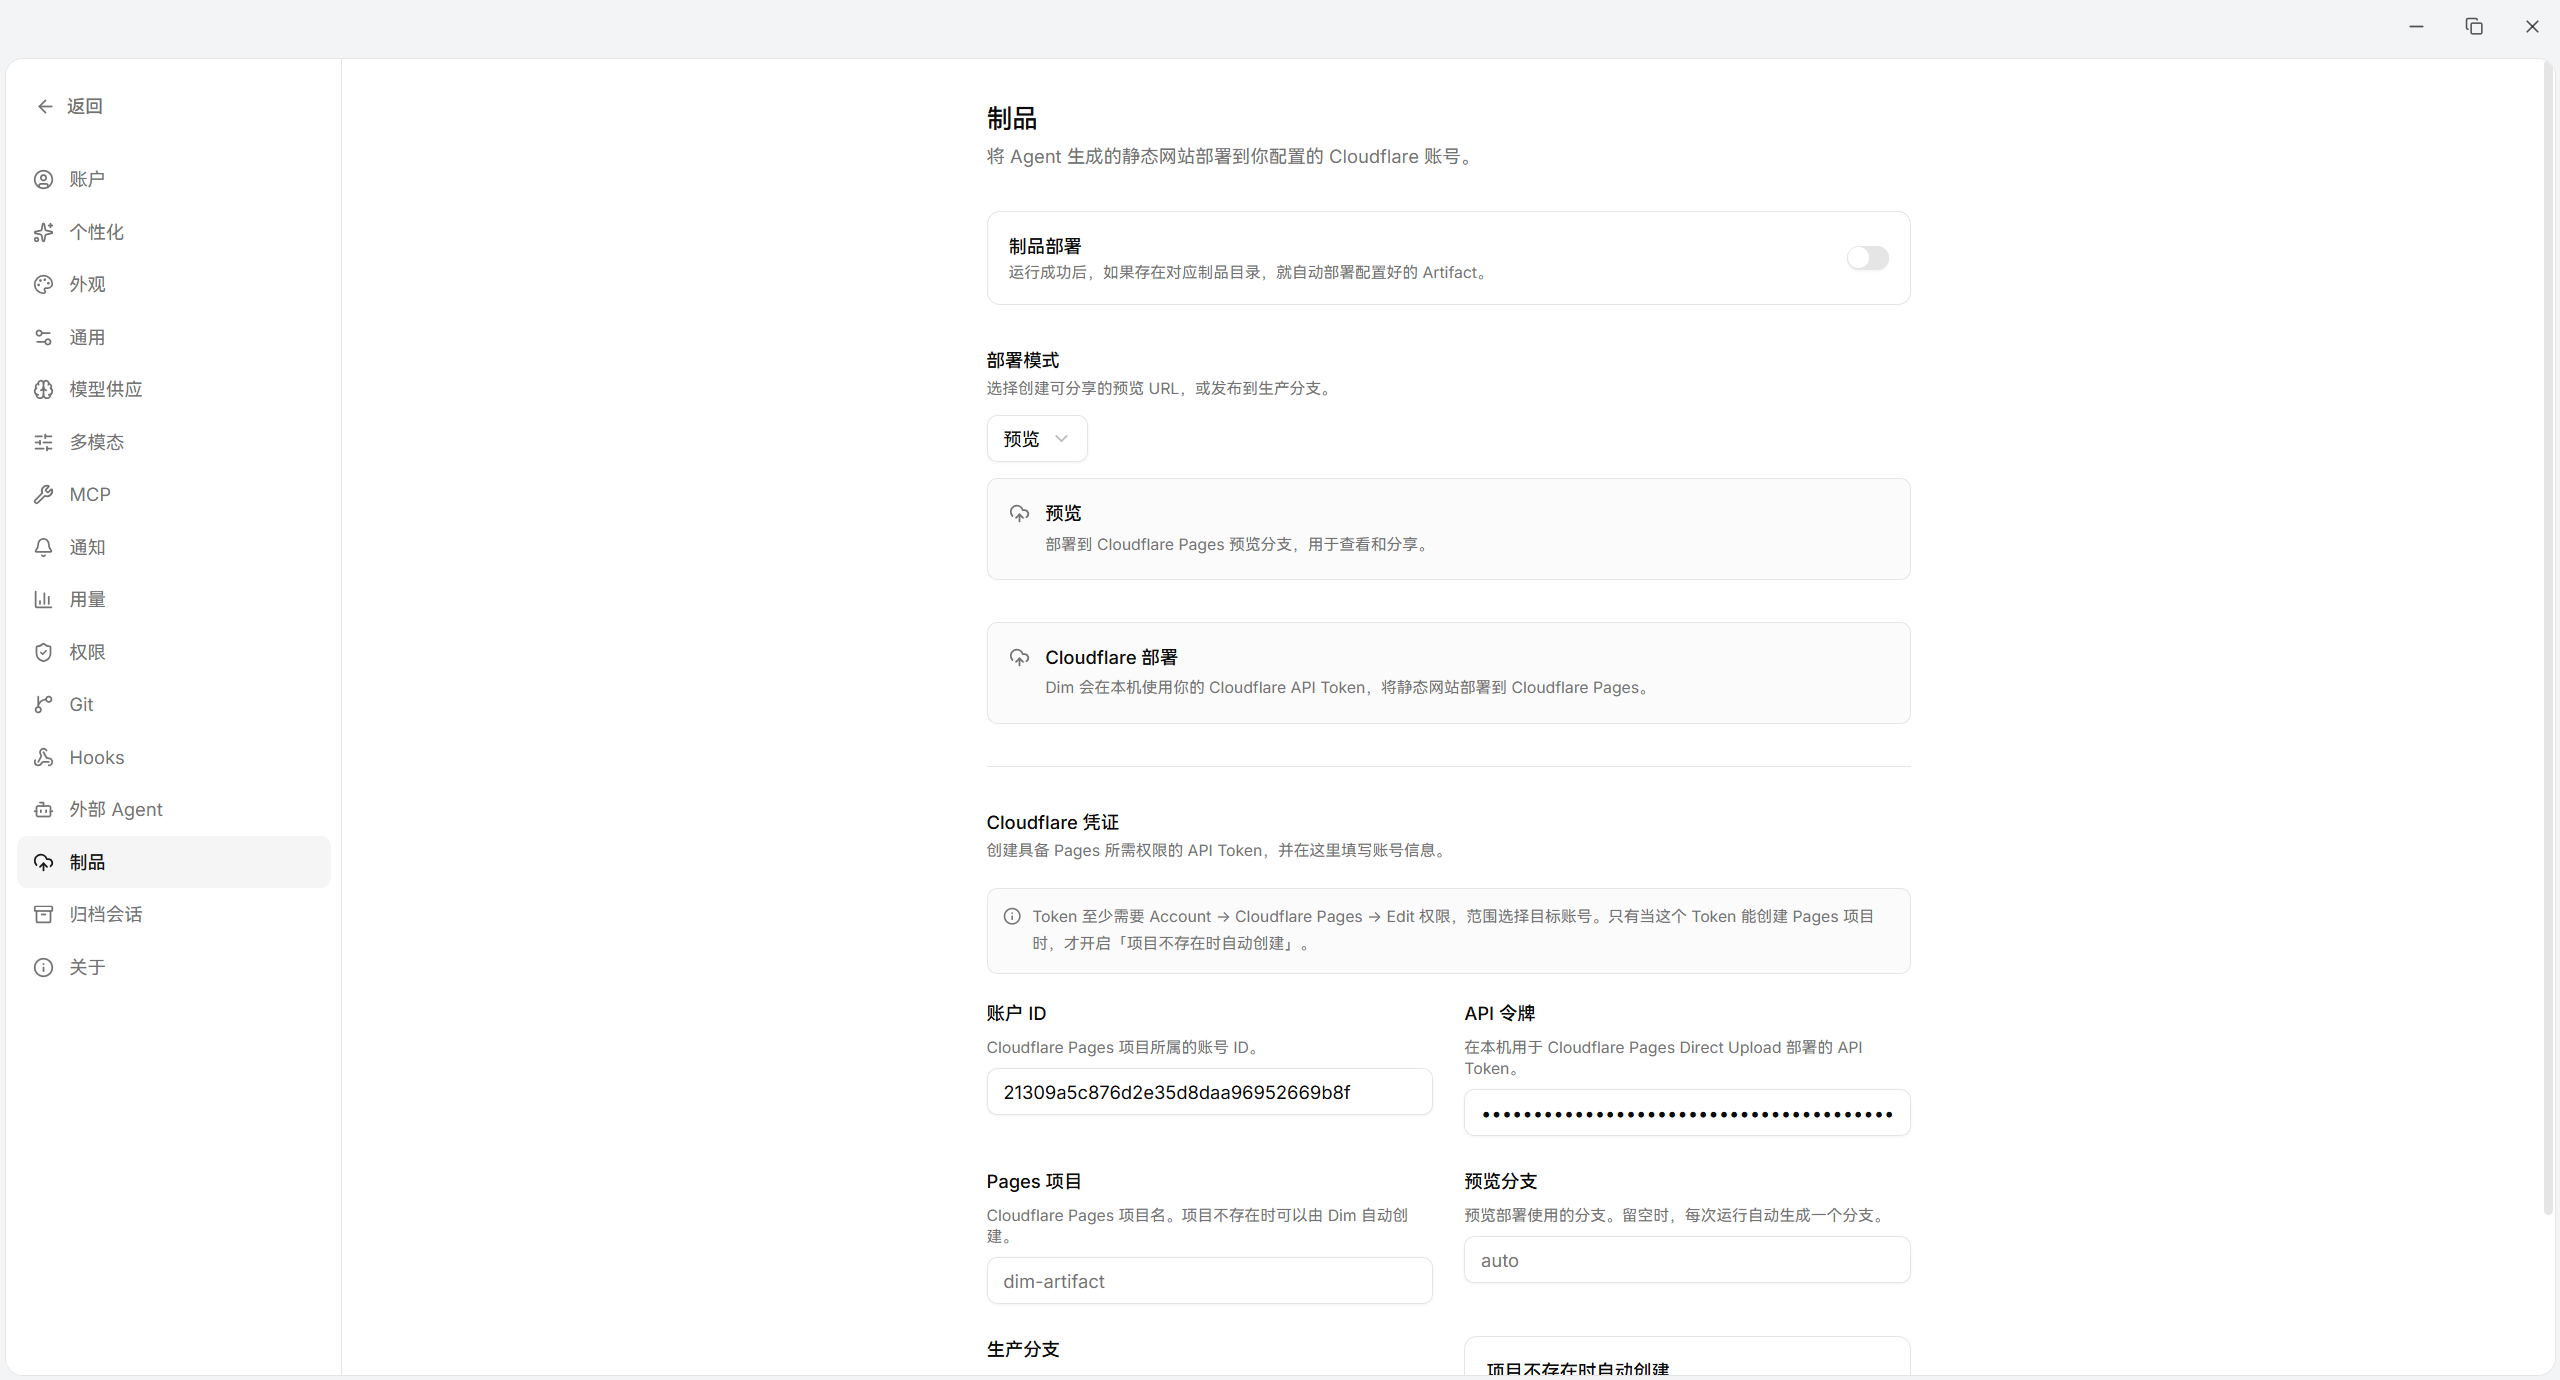Select MCP in the sidebar
Screen dimensions: 2560x1380
tap(174, 494)
